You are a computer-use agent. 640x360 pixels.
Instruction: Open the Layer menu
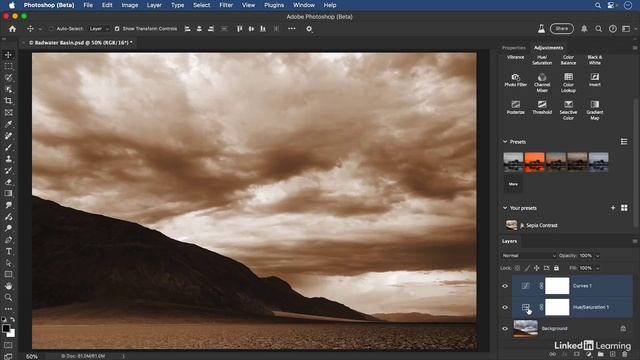click(154, 5)
